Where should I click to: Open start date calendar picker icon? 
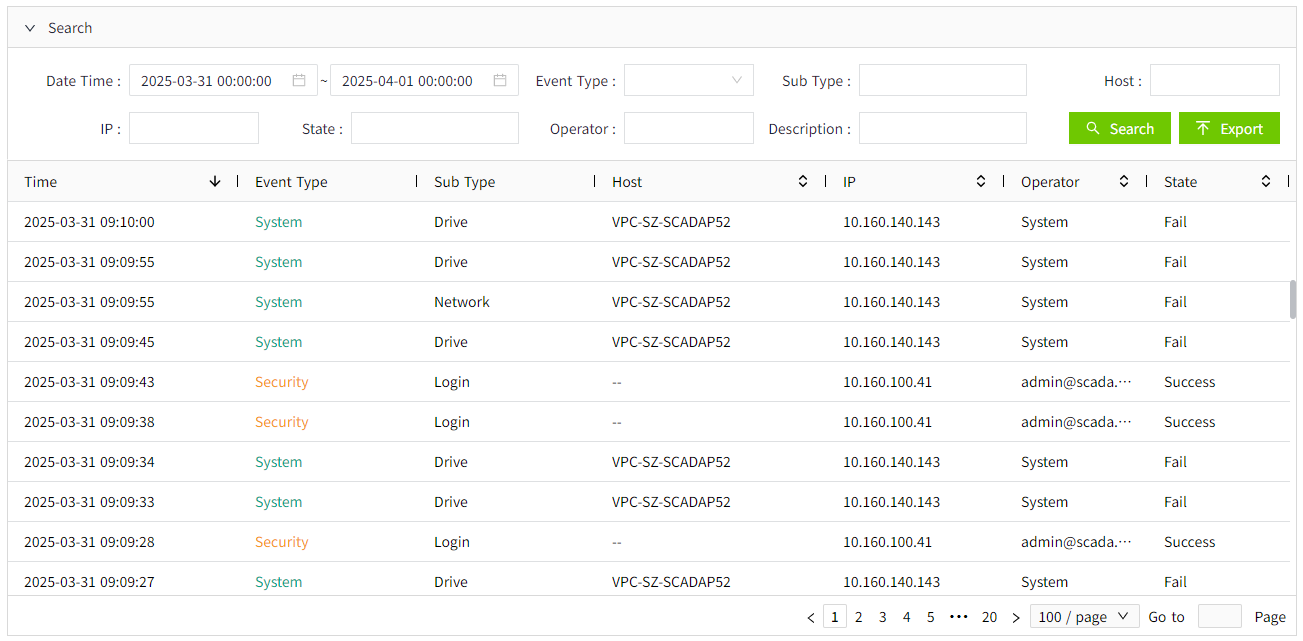click(299, 81)
